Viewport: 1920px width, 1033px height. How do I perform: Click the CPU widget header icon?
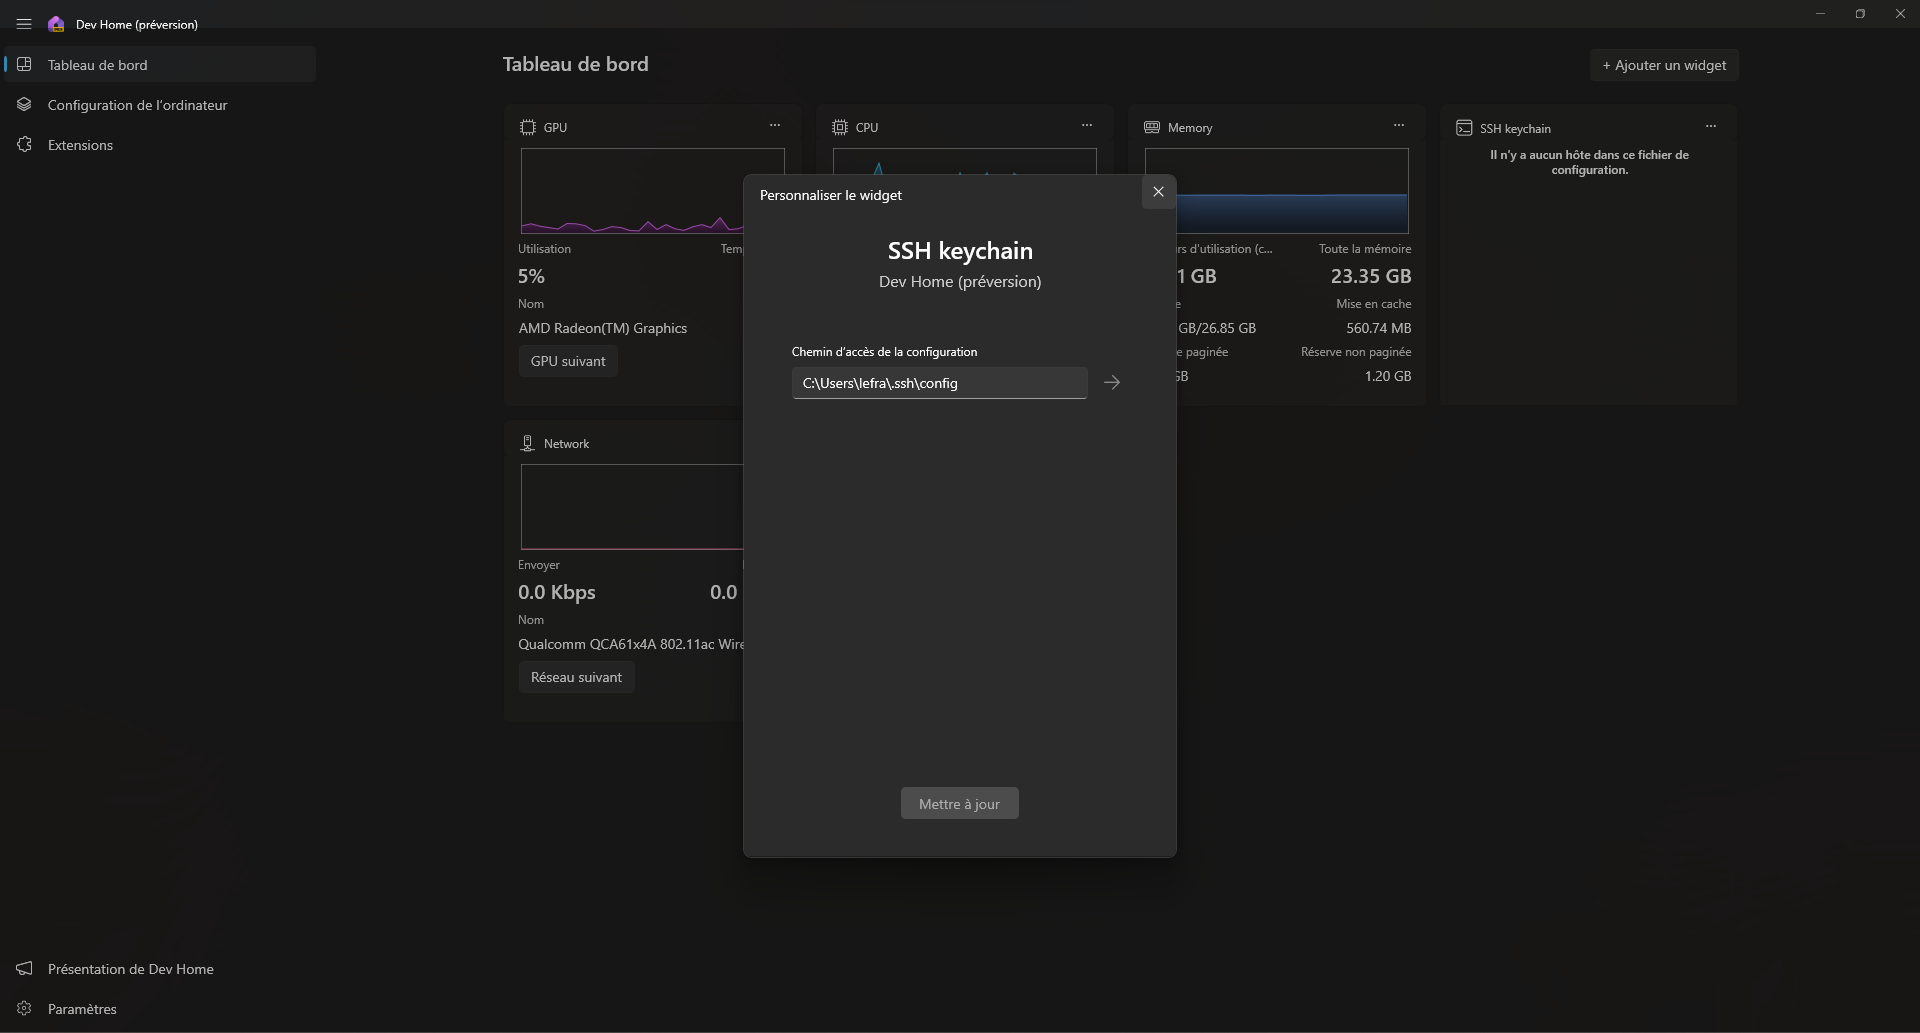click(x=841, y=127)
